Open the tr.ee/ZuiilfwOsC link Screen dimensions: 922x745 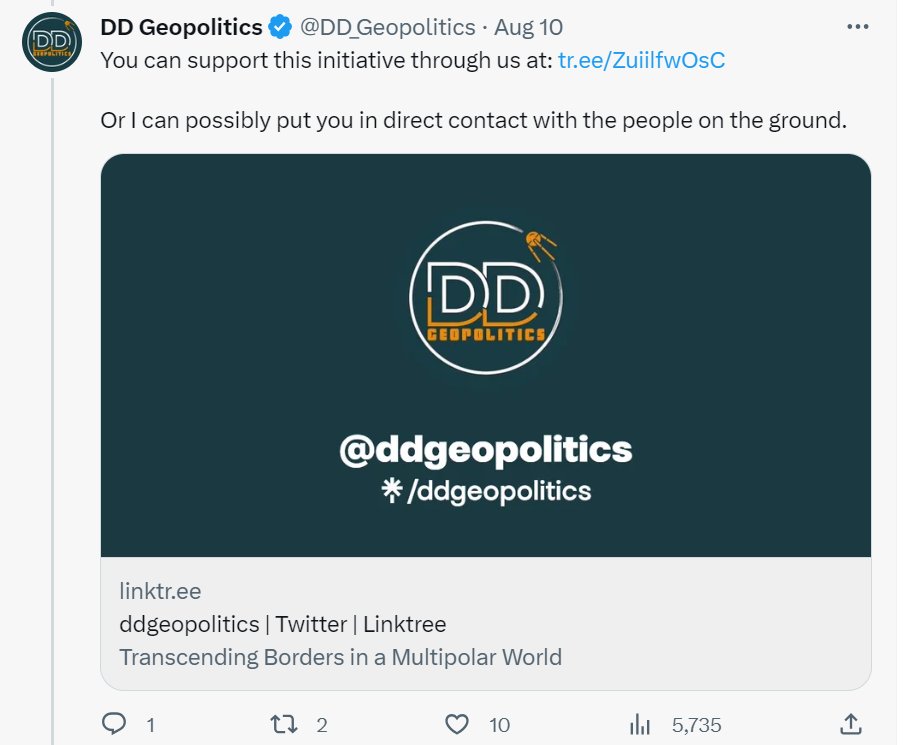[642, 60]
